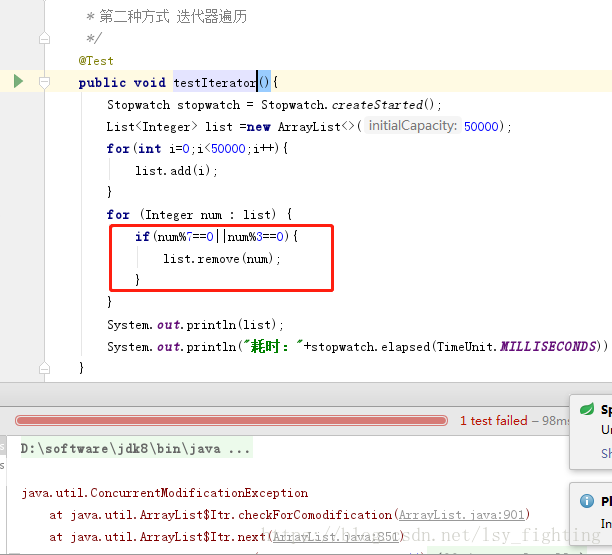Fold the method at its closing brace marker
This screenshot has width=612, height=555.
point(44,368)
